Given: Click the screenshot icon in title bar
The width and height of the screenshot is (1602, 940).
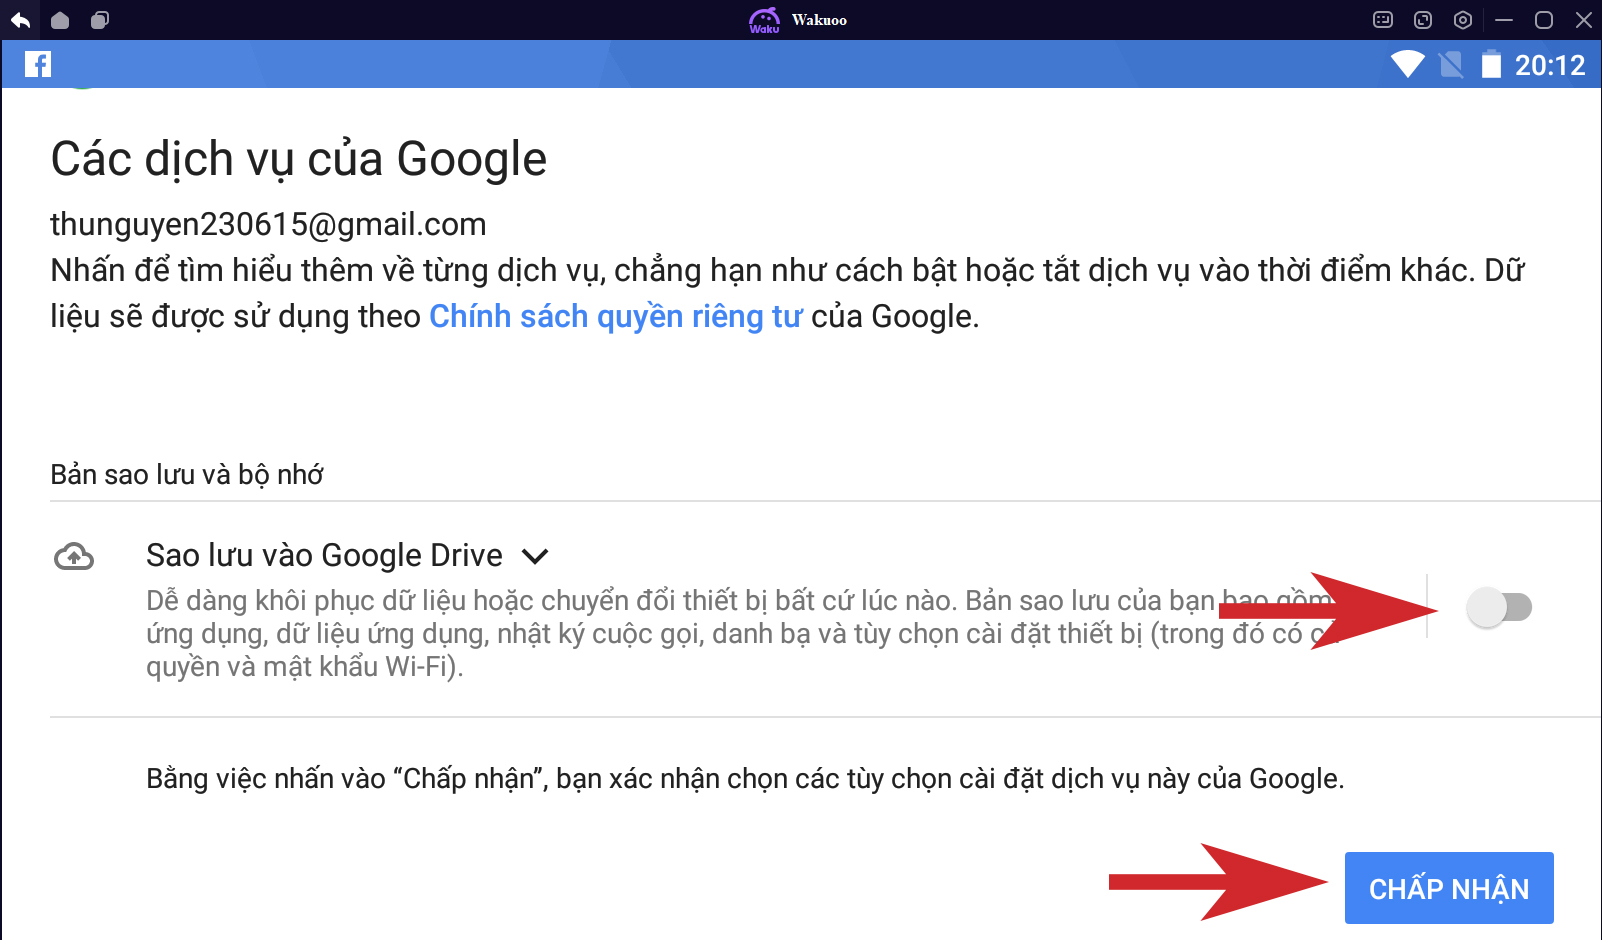Looking at the screenshot, I should tap(1423, 20).
